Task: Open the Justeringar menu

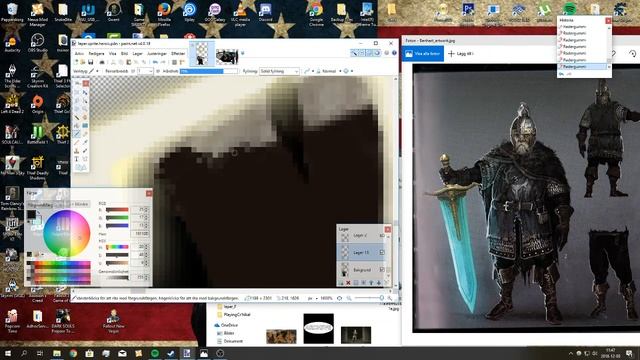Action: click(157, 53)
